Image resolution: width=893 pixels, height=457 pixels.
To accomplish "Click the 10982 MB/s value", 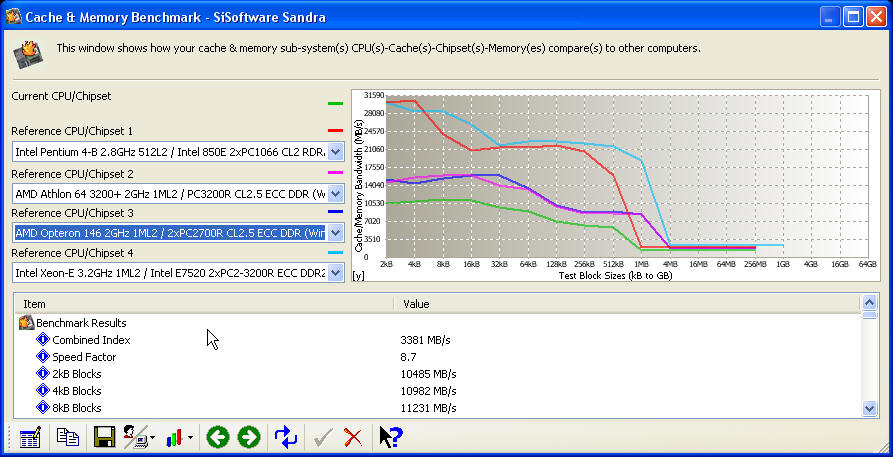I will (x=428, y=391).
